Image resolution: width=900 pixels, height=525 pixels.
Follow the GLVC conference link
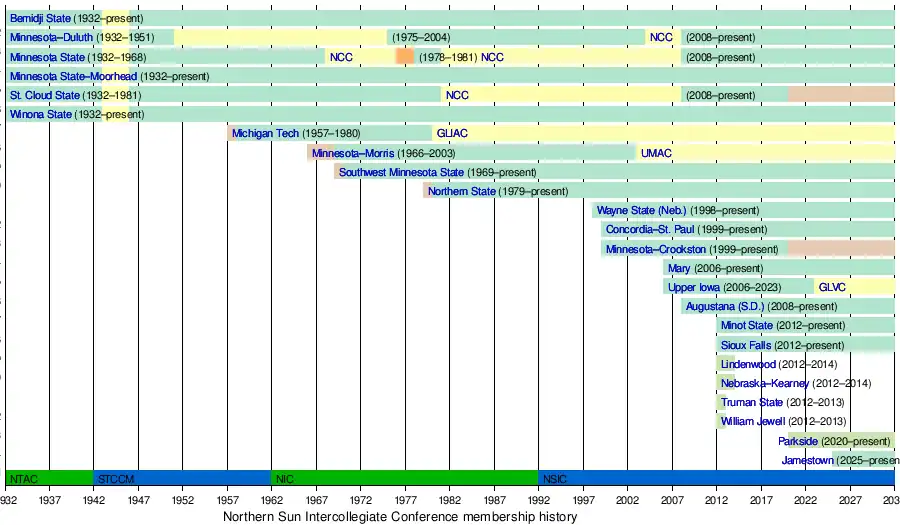(831, 287)
